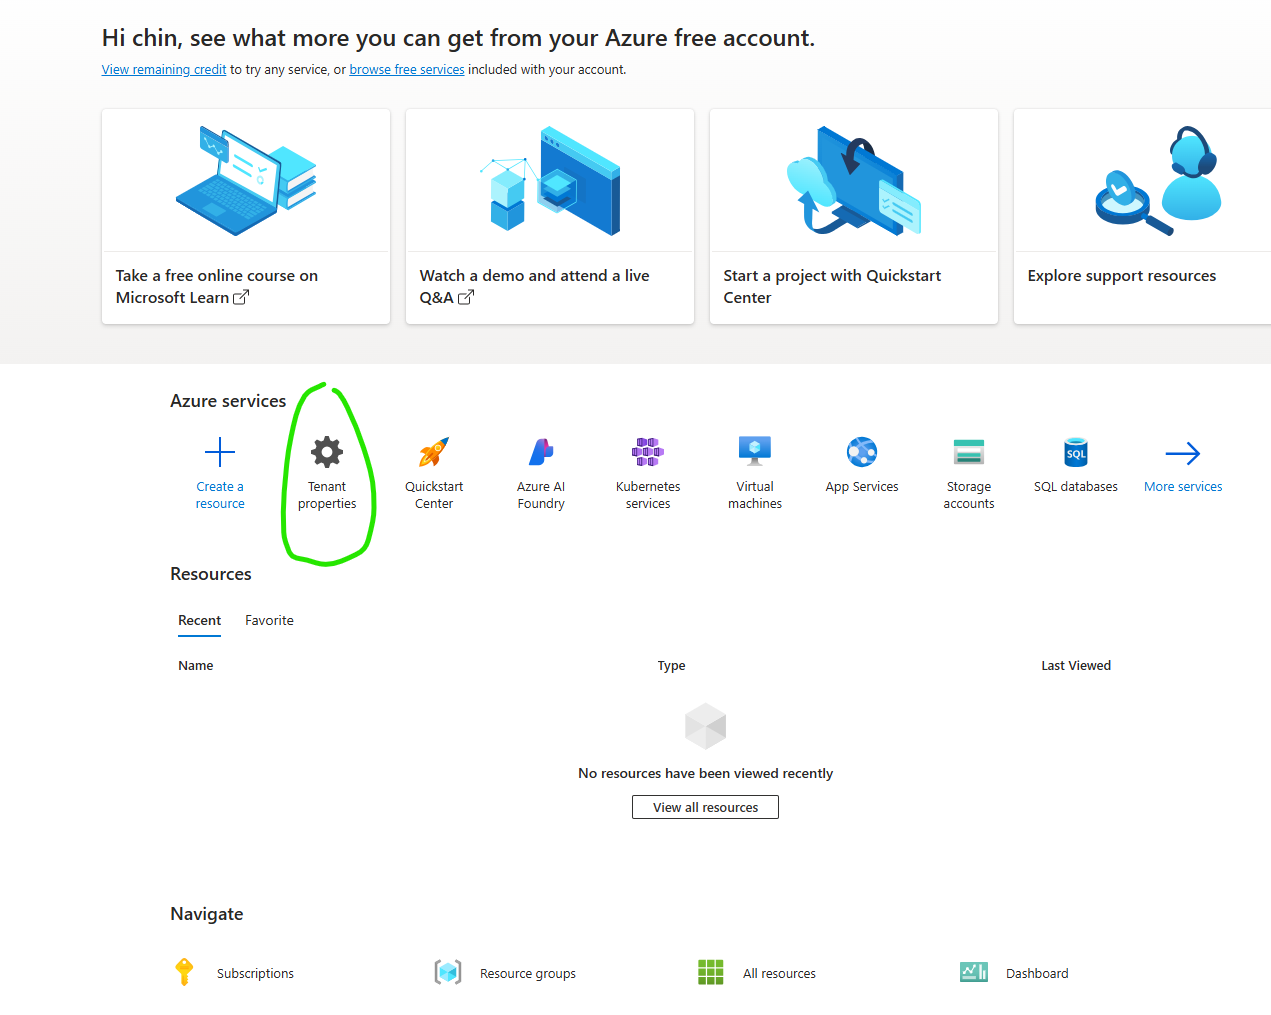Viewport: 1271px width, 1015px height.
Task: Click the Dashboard chart icon
Action: tap(974, 972)
